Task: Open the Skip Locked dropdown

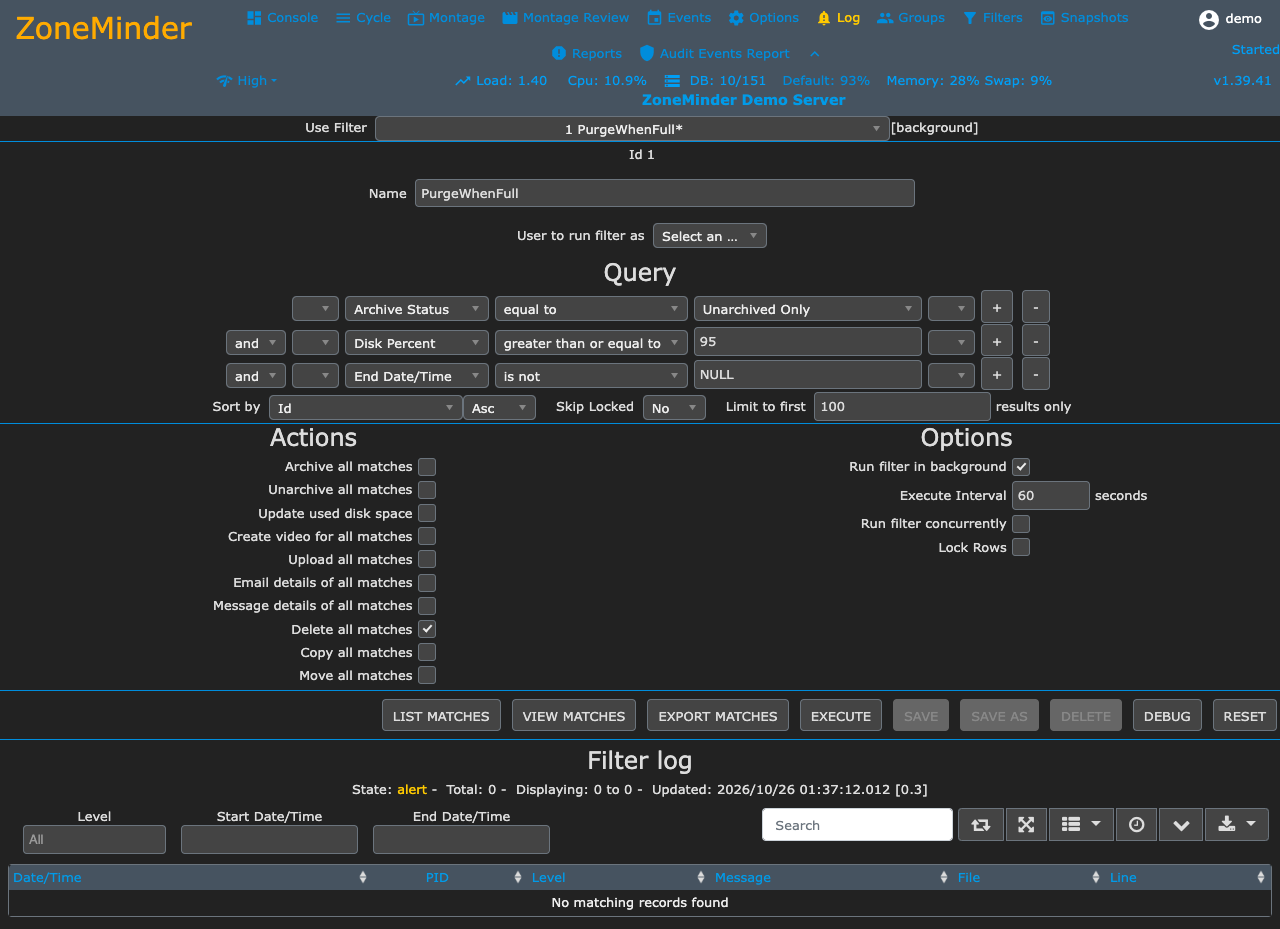Action: [675, 408]
